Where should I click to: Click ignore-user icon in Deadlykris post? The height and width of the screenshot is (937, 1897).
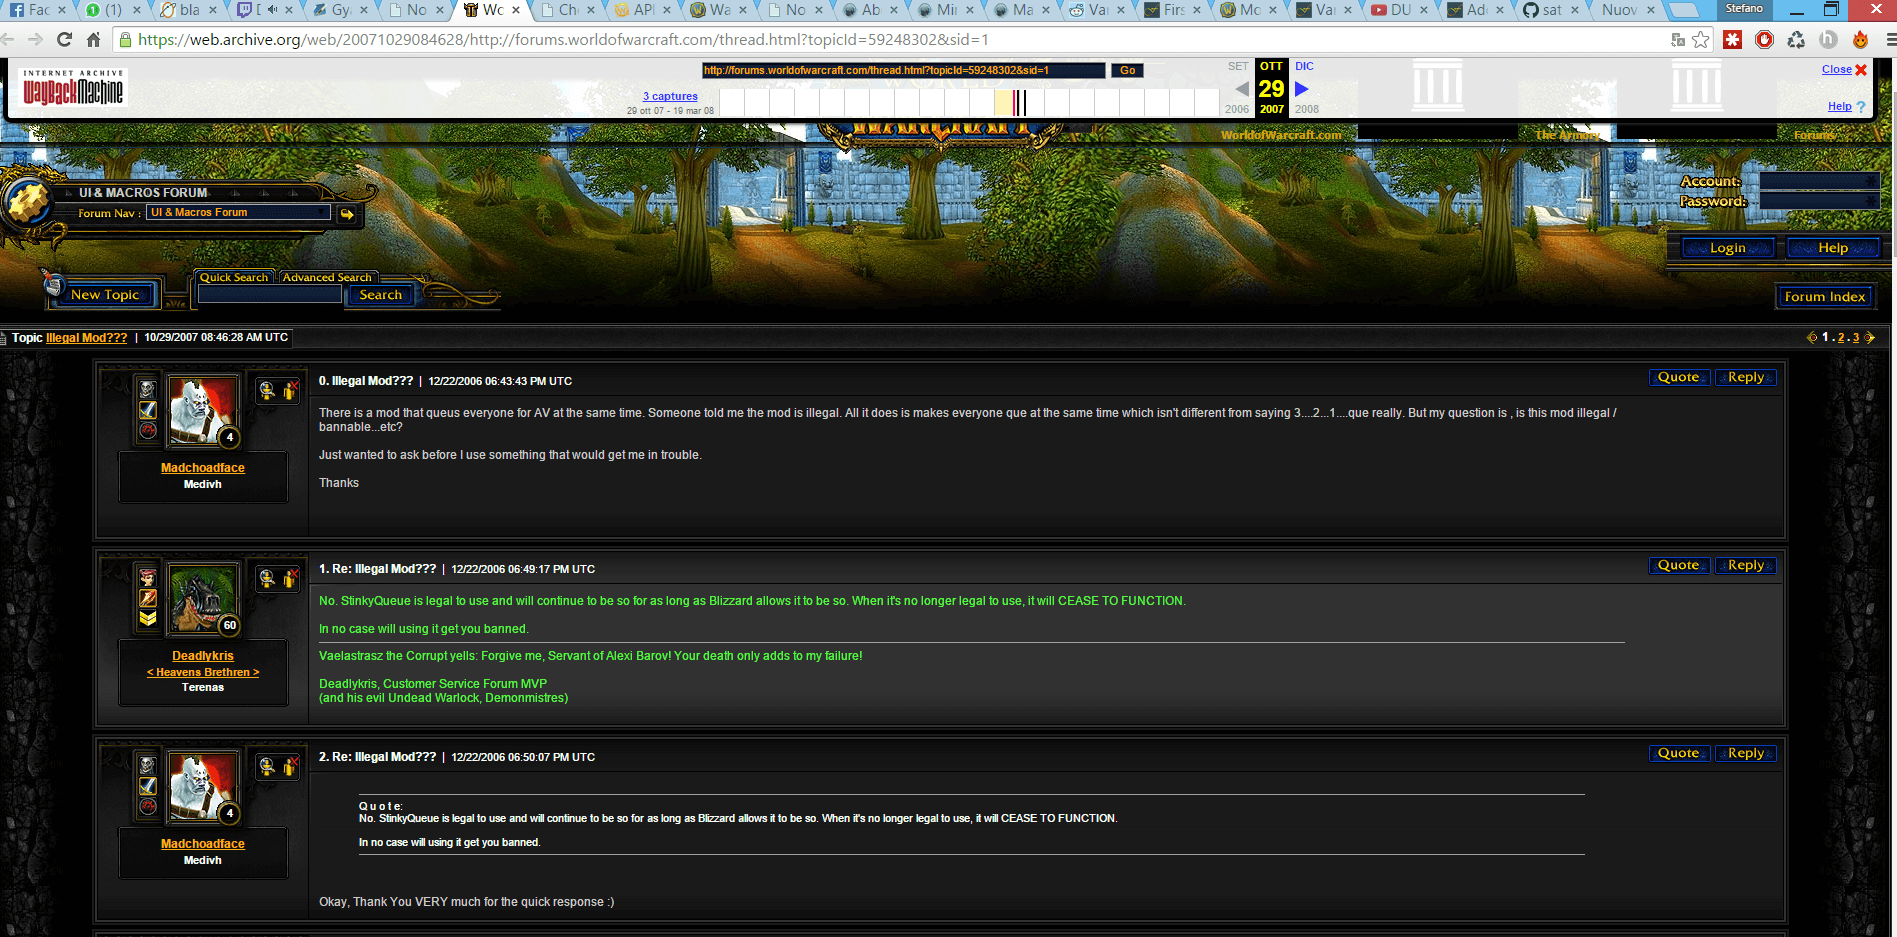[x=290, y=579]
